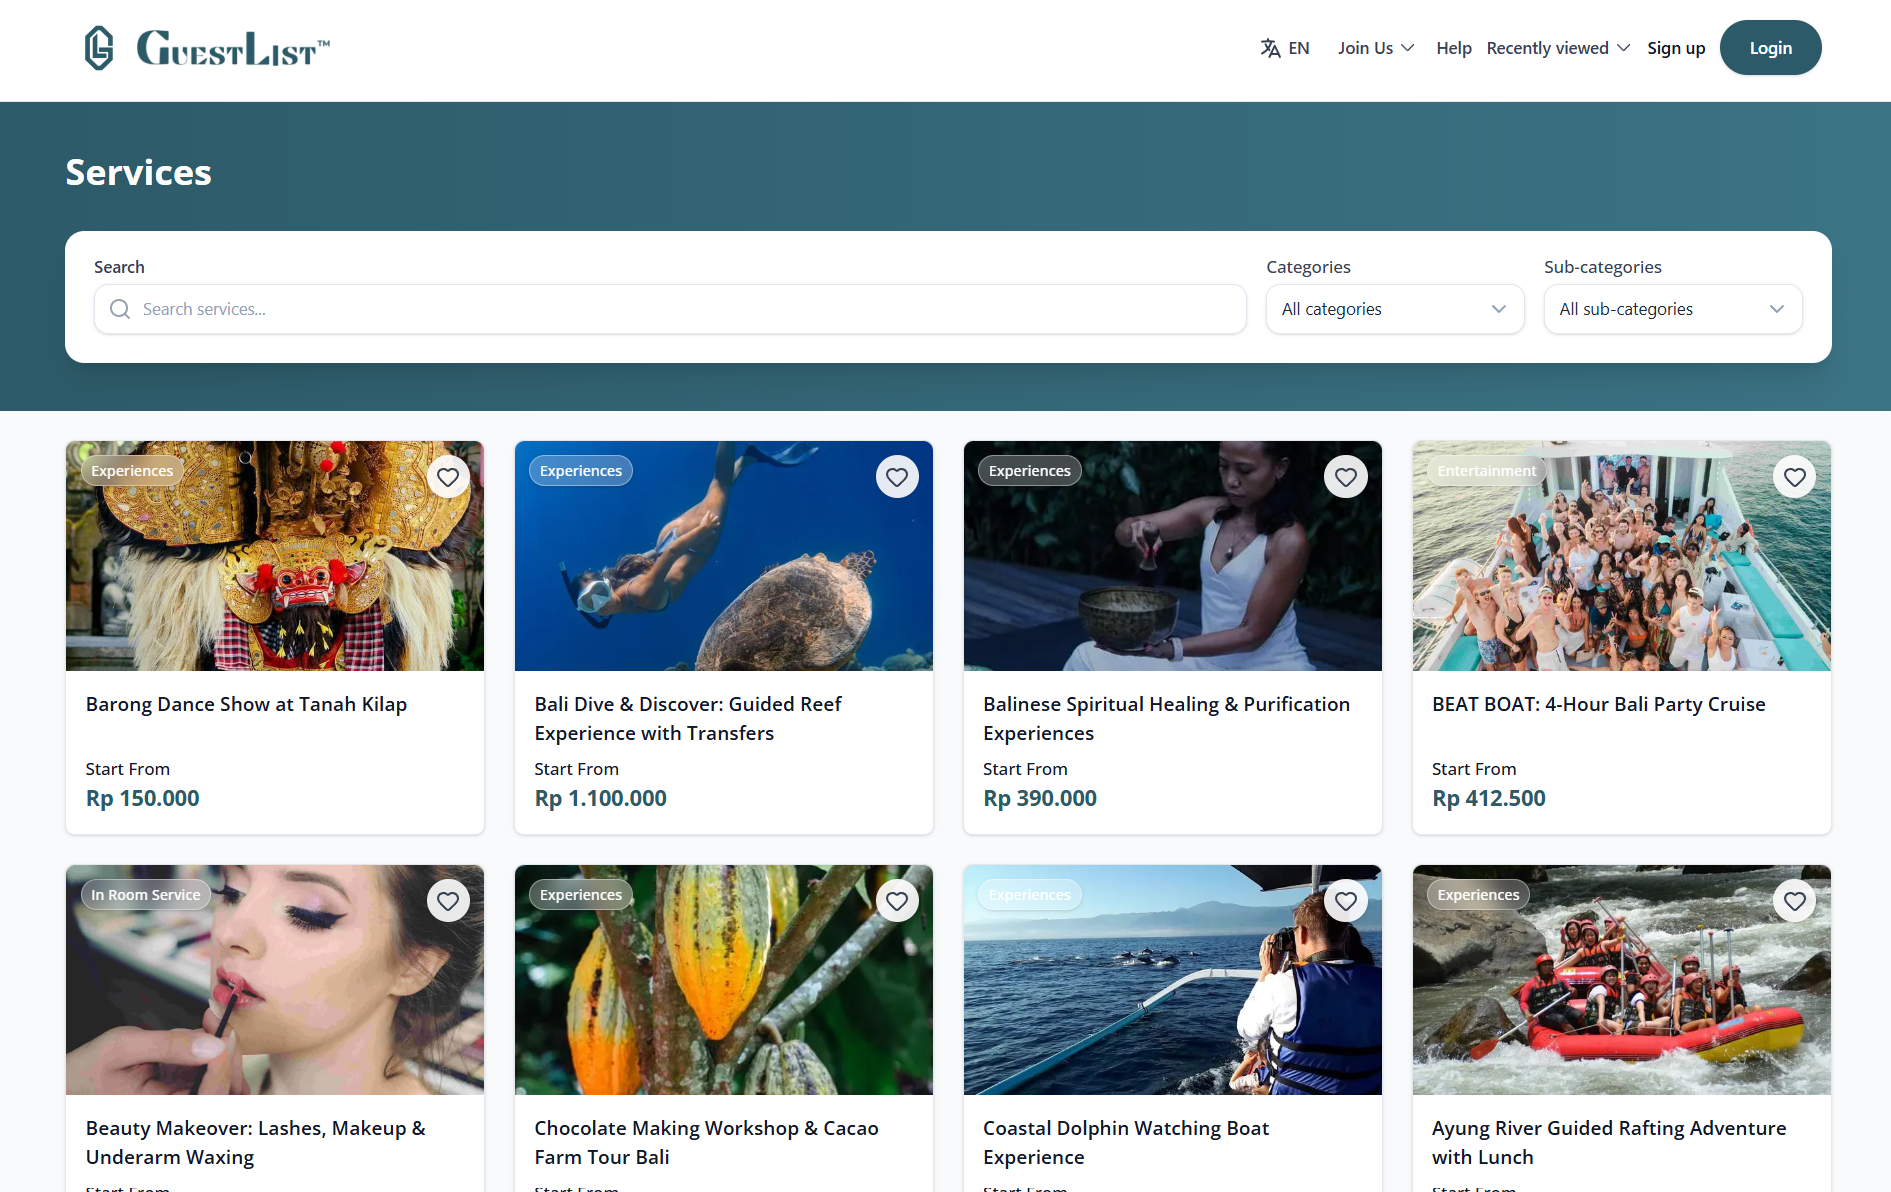This screenshot has height=1192, width=1891.
Task: Click the Rp 150.000 price
Action: [x=142, y=798]
